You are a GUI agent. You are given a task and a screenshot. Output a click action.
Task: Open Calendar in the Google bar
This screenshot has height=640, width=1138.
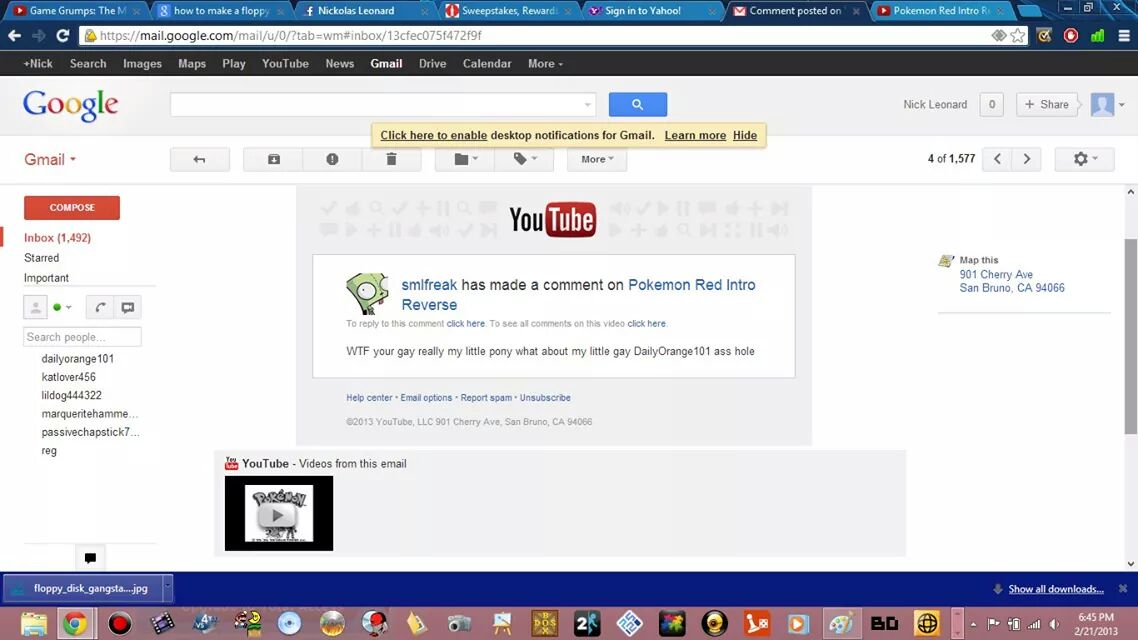coord(487,64)
